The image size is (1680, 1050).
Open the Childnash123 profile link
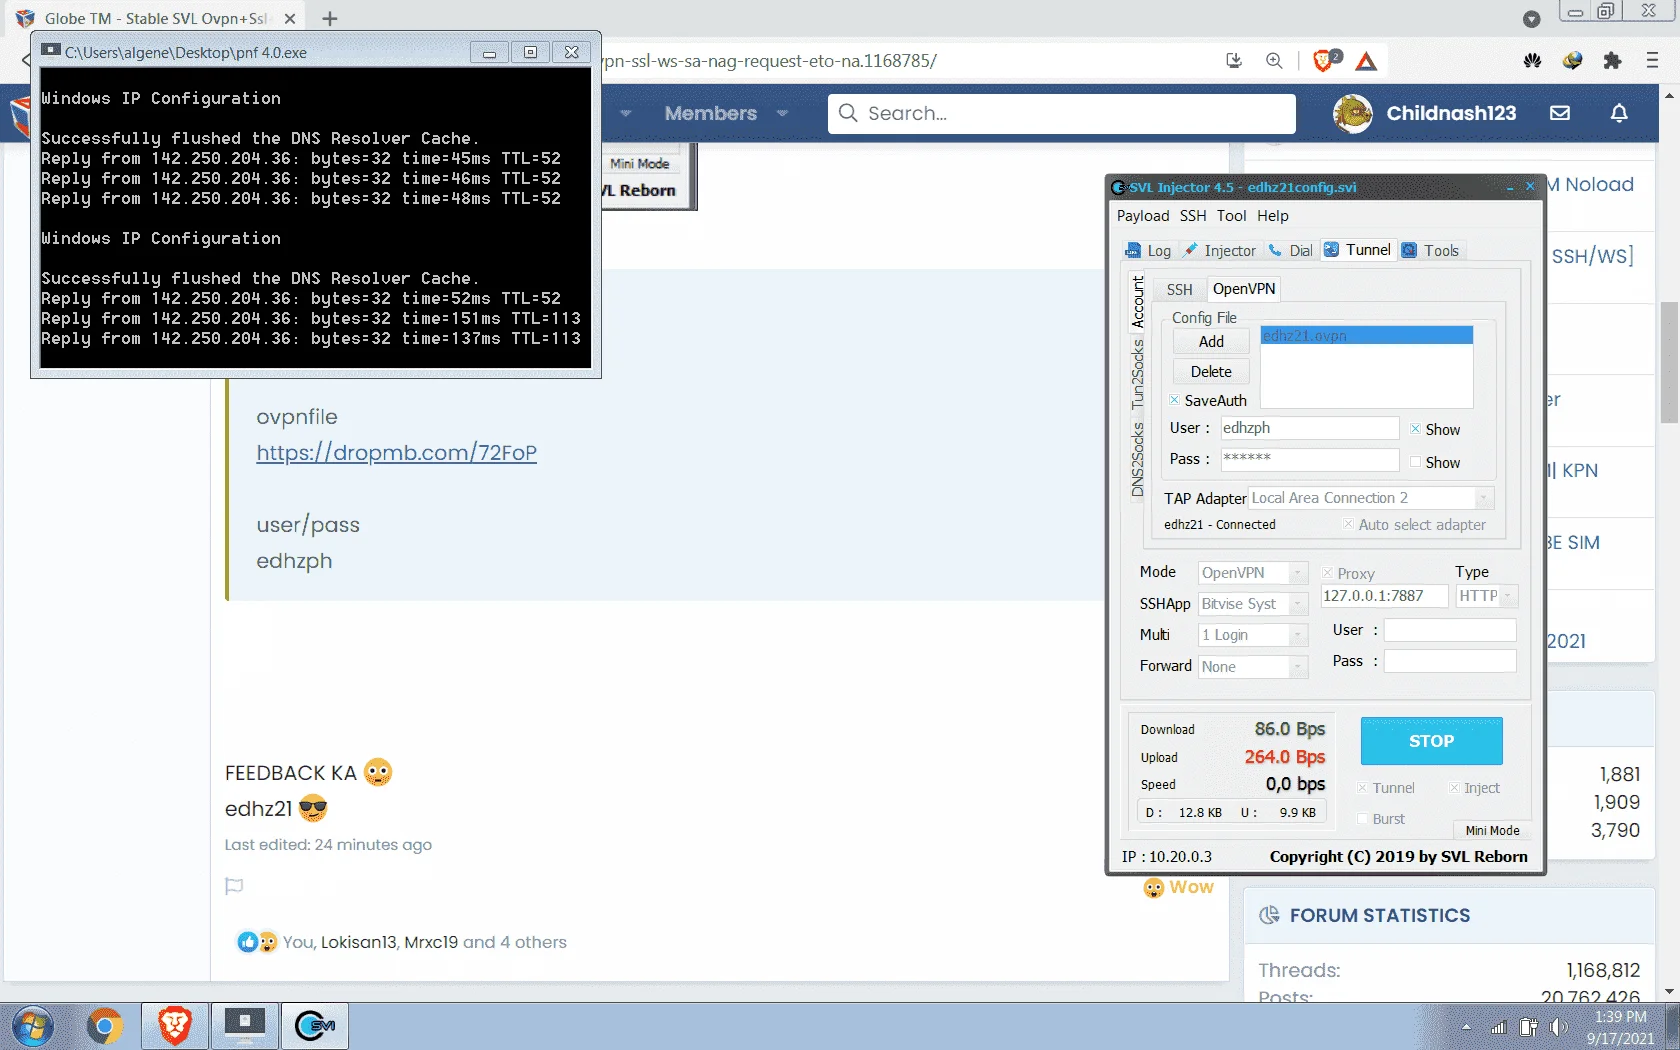[x=1451, y=114]
